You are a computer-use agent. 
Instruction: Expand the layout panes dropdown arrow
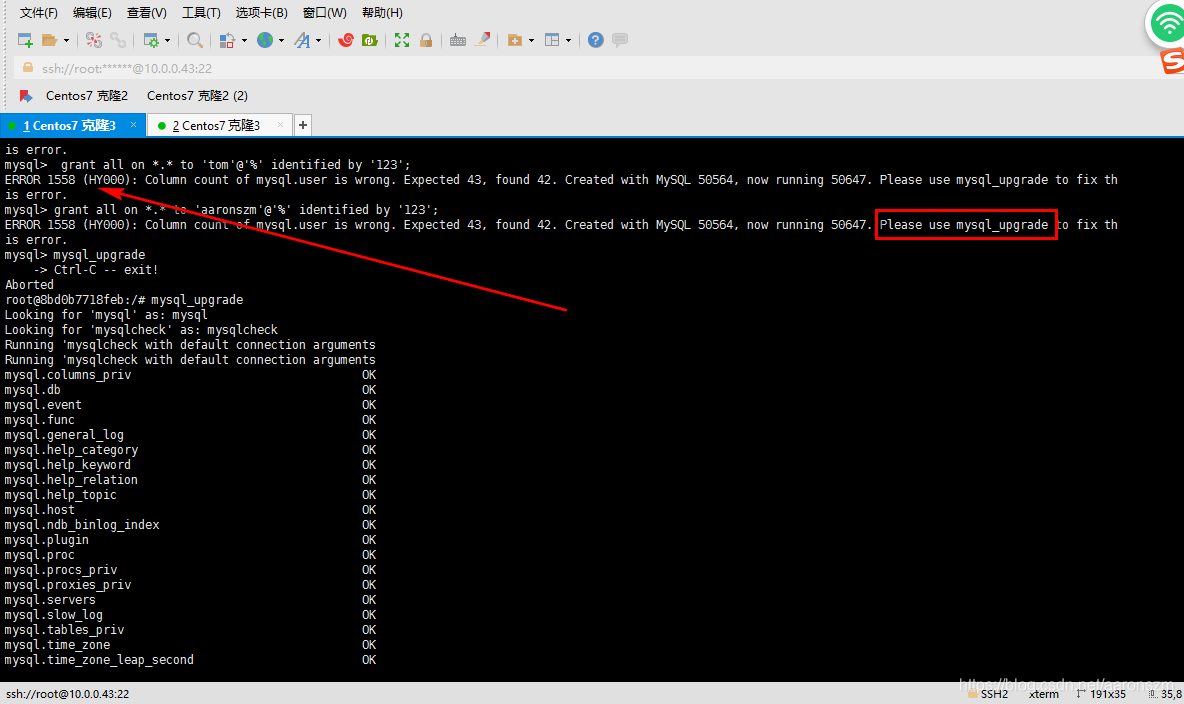569,40
